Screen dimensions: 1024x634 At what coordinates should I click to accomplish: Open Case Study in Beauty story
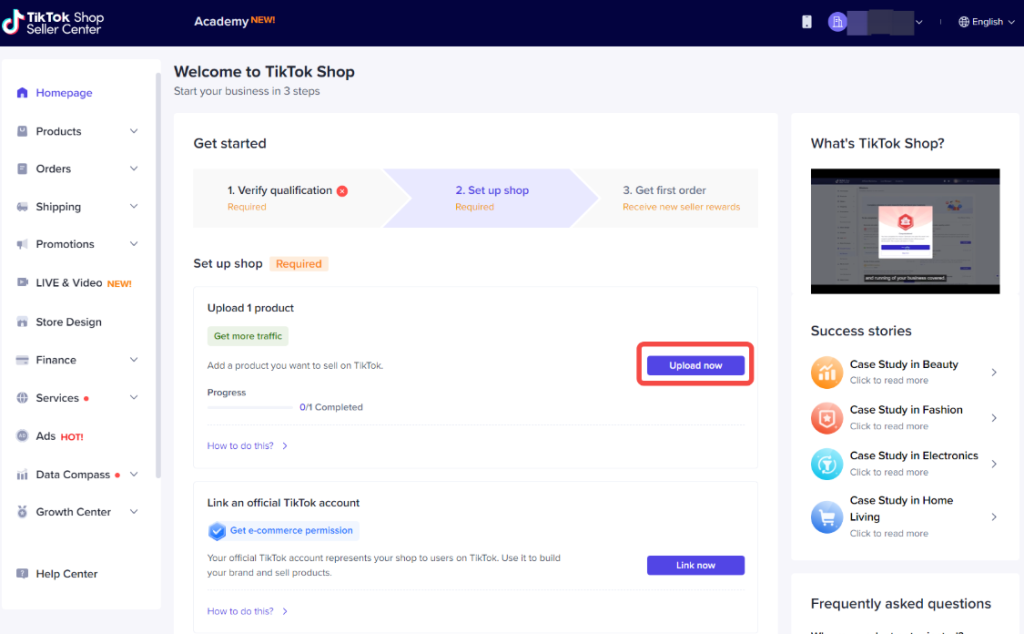click(x=904, y=372)
